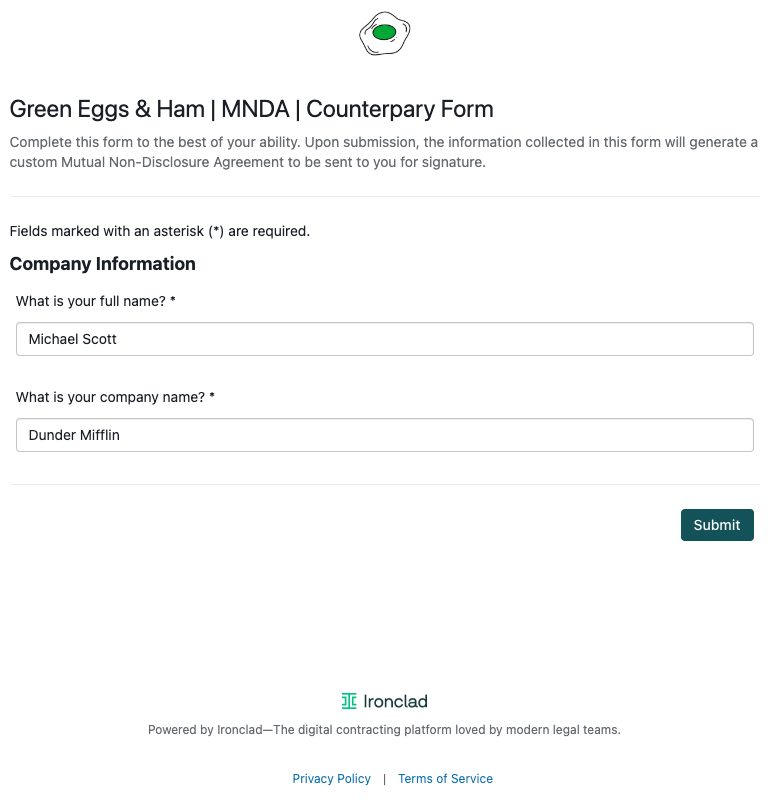Image resolution: width=768 pixels, height=805 pixels.
Task: Focus the full name input field
Action: coord(385,339)
